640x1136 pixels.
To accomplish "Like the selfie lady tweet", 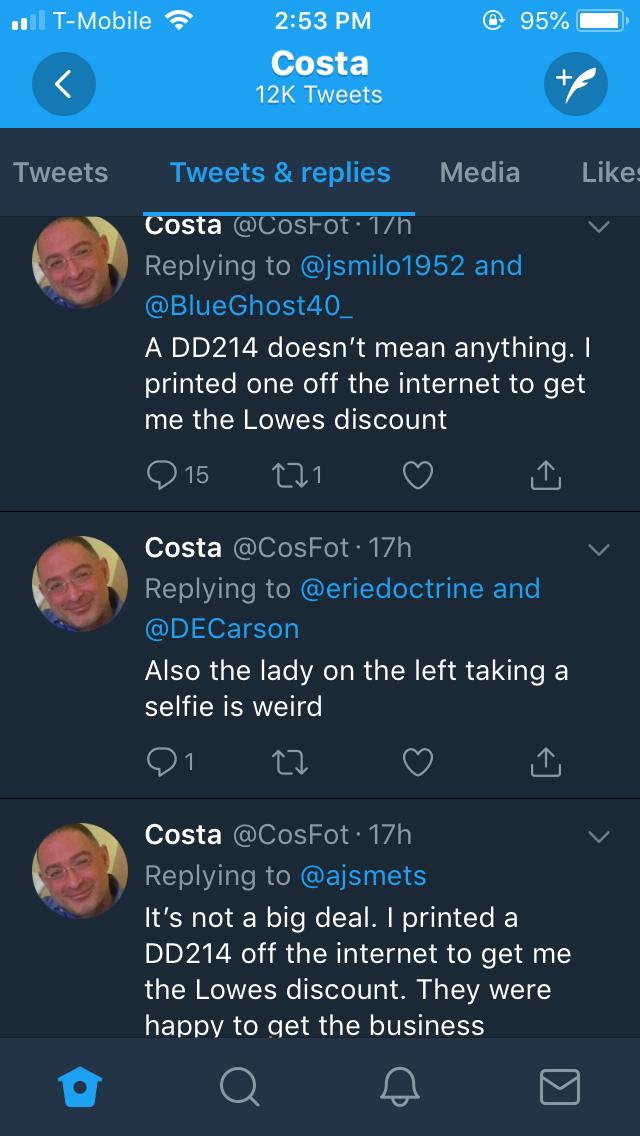I will tap(418, 763).
